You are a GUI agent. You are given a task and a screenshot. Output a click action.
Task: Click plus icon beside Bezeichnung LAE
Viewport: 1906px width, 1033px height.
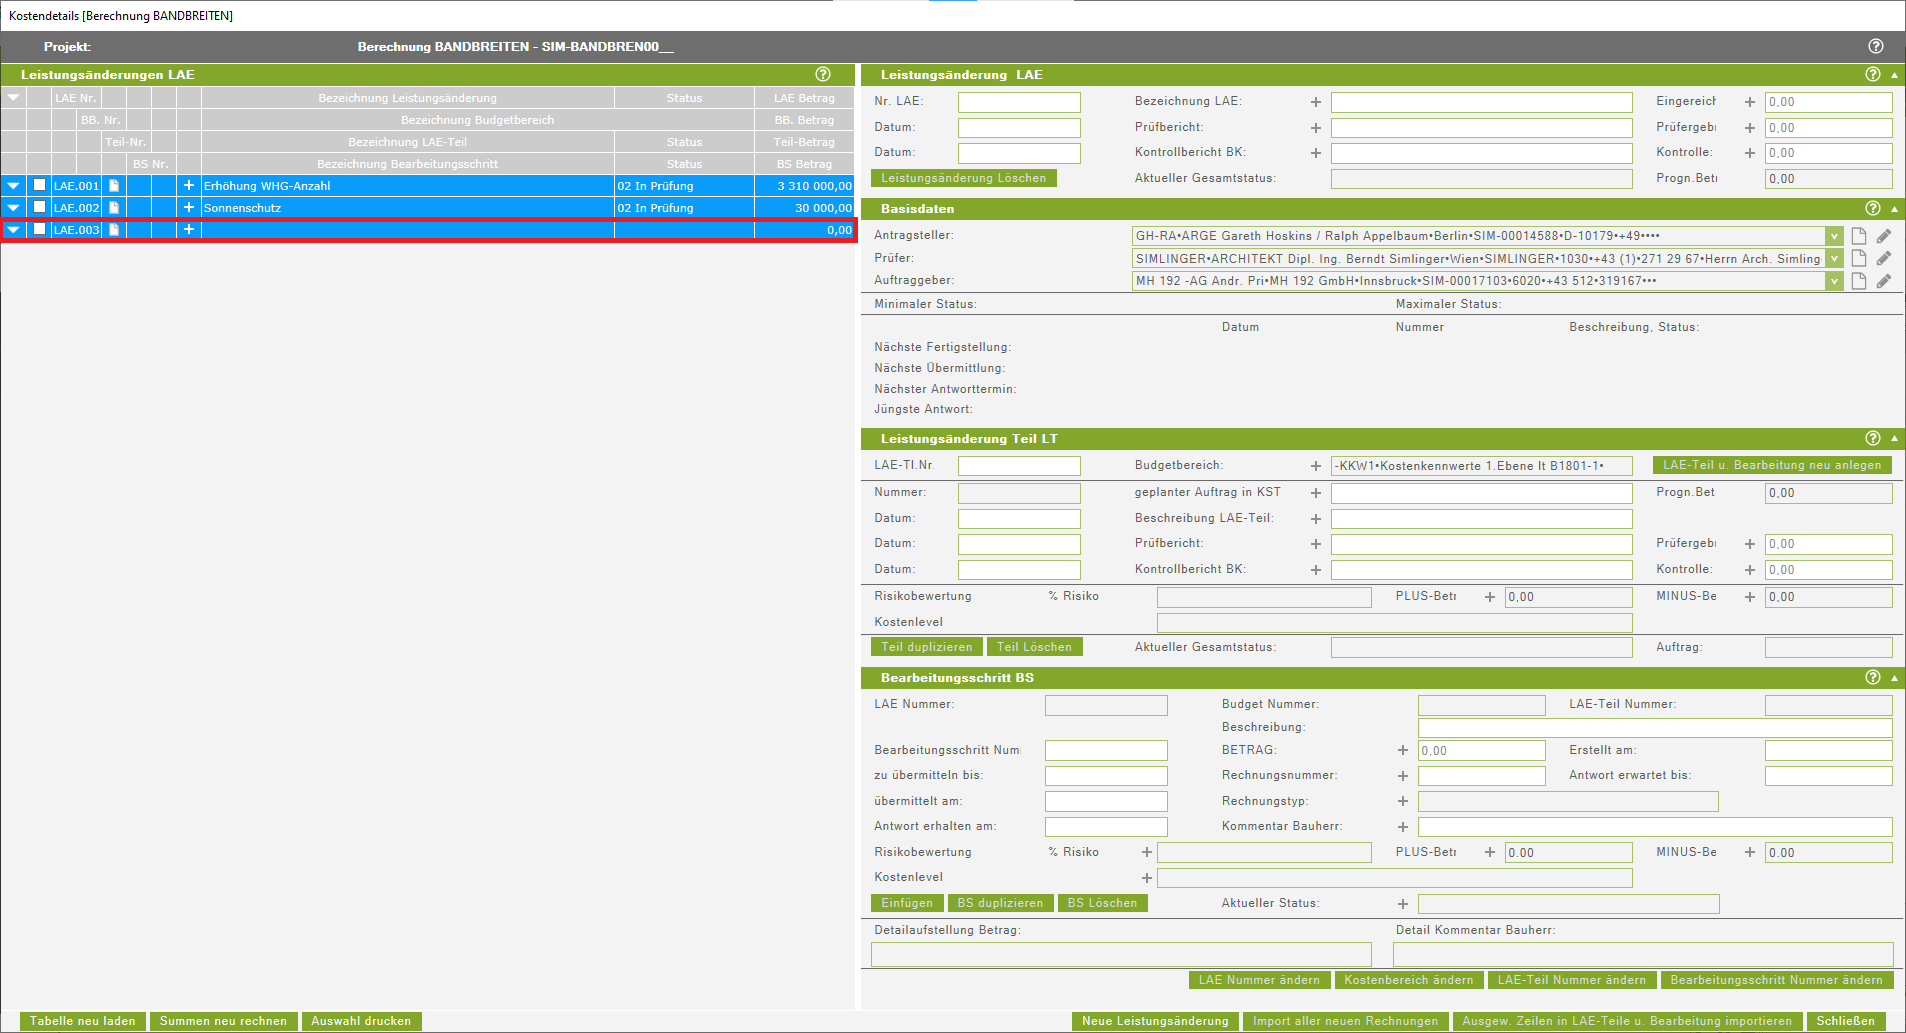coord(1316,102)
